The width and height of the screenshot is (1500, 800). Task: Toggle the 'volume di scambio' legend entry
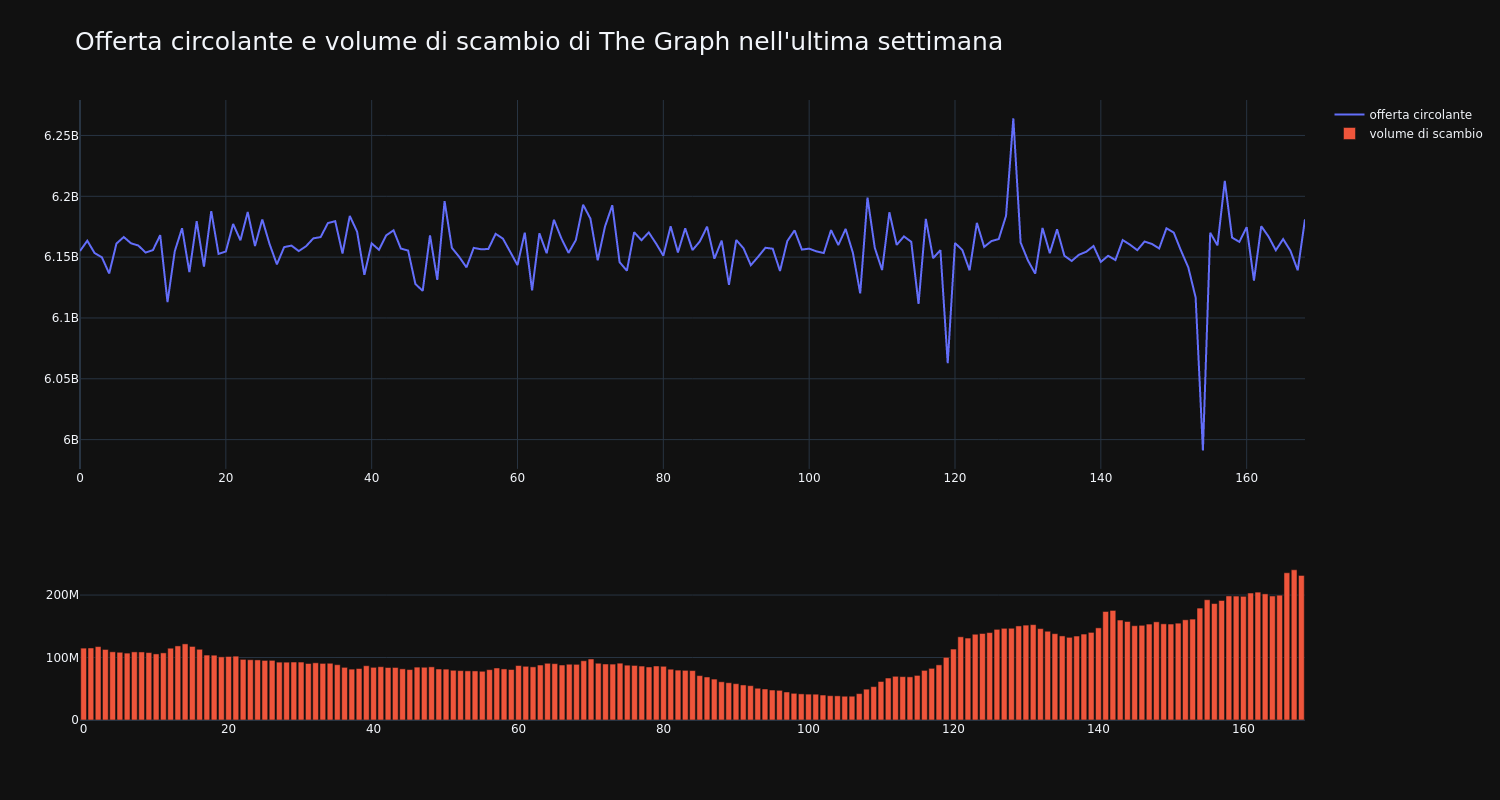click(x=1408, y=134)
